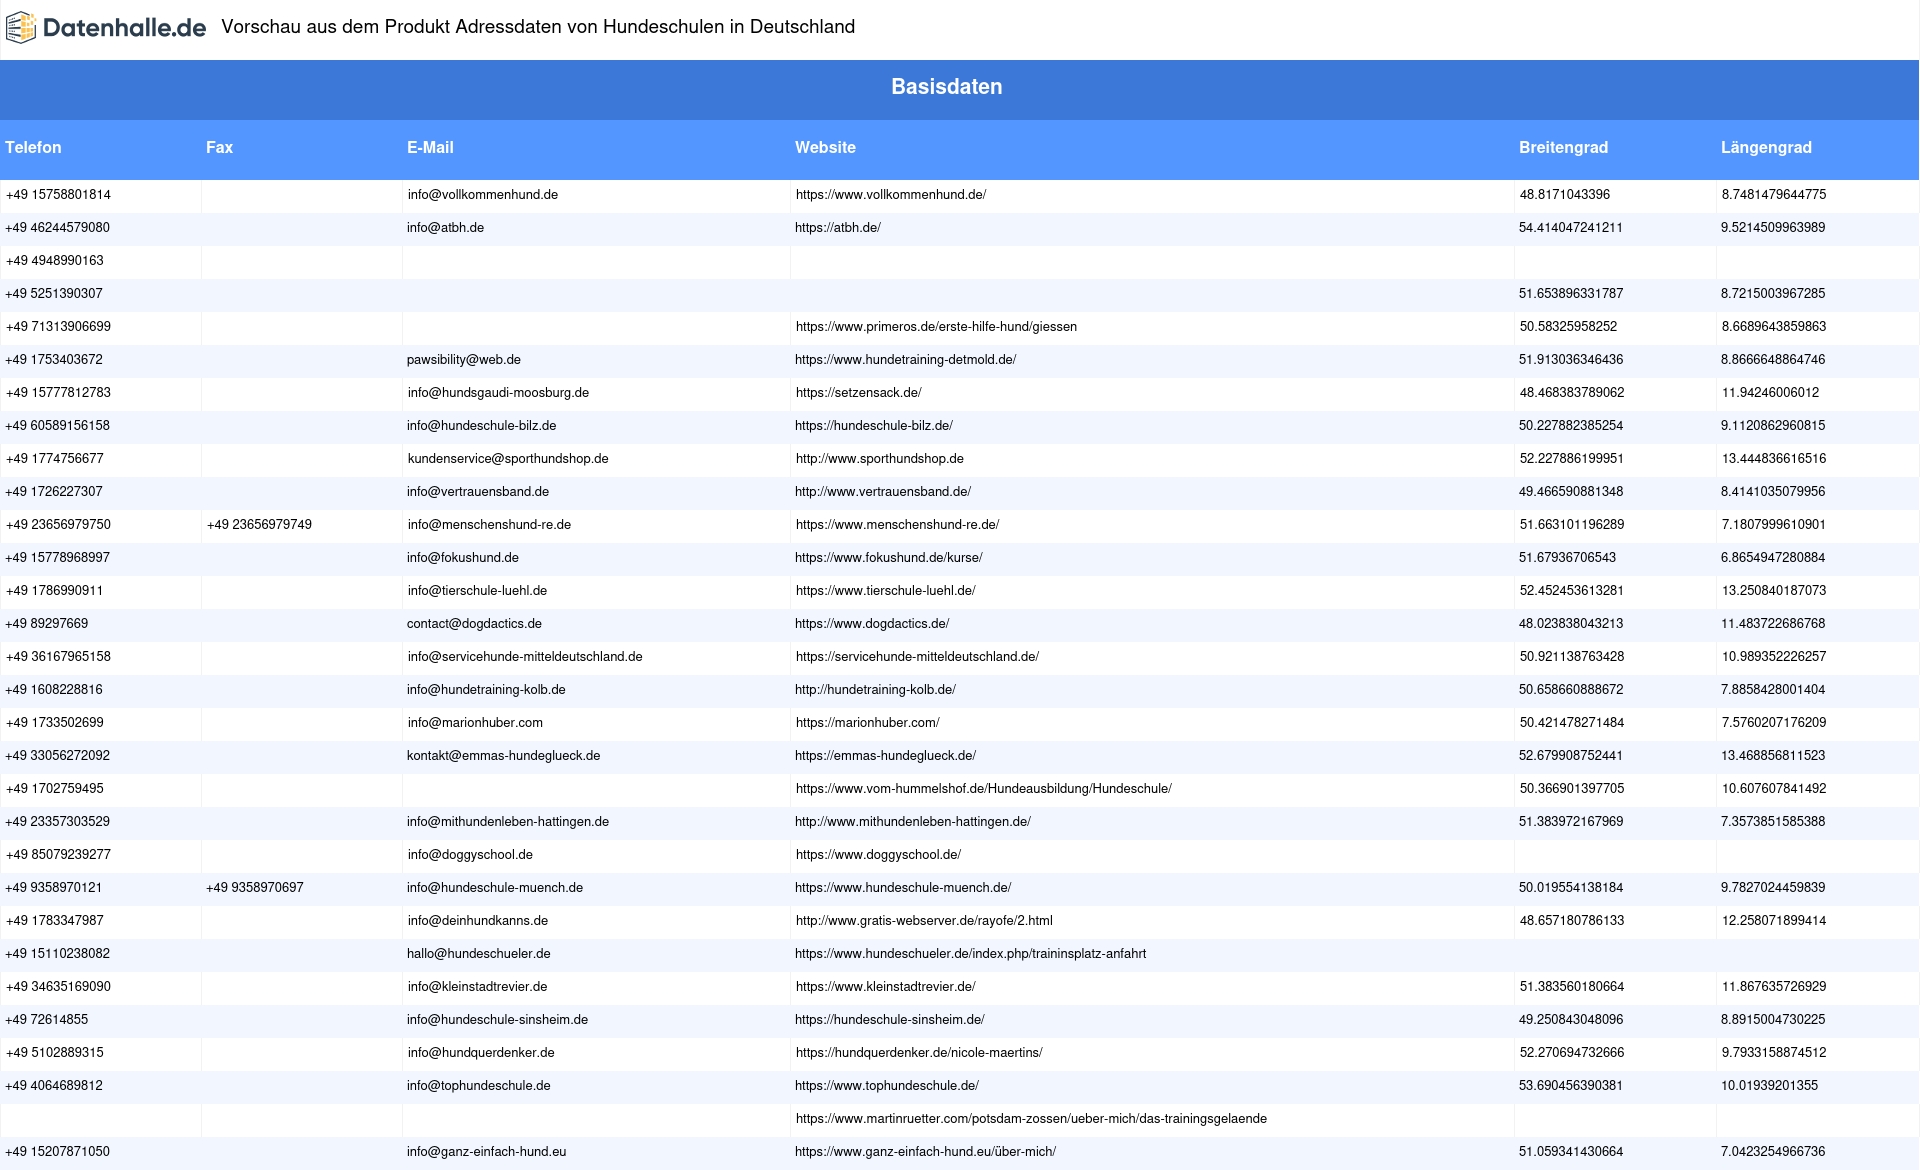Open mithundenleben-hattingen.de website link
Image resolution: width=1920 pixels, height=1170 pixels.
[x=913, y=822]
